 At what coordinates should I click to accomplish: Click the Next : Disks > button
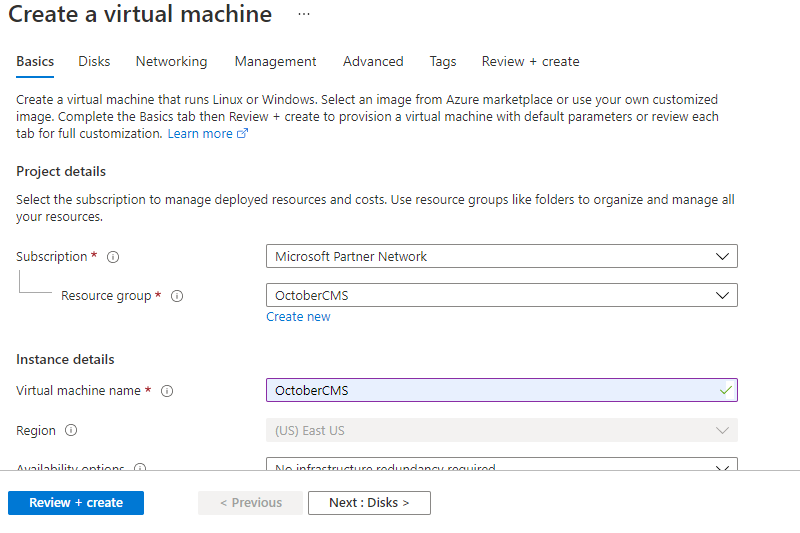tap(369, 503)
